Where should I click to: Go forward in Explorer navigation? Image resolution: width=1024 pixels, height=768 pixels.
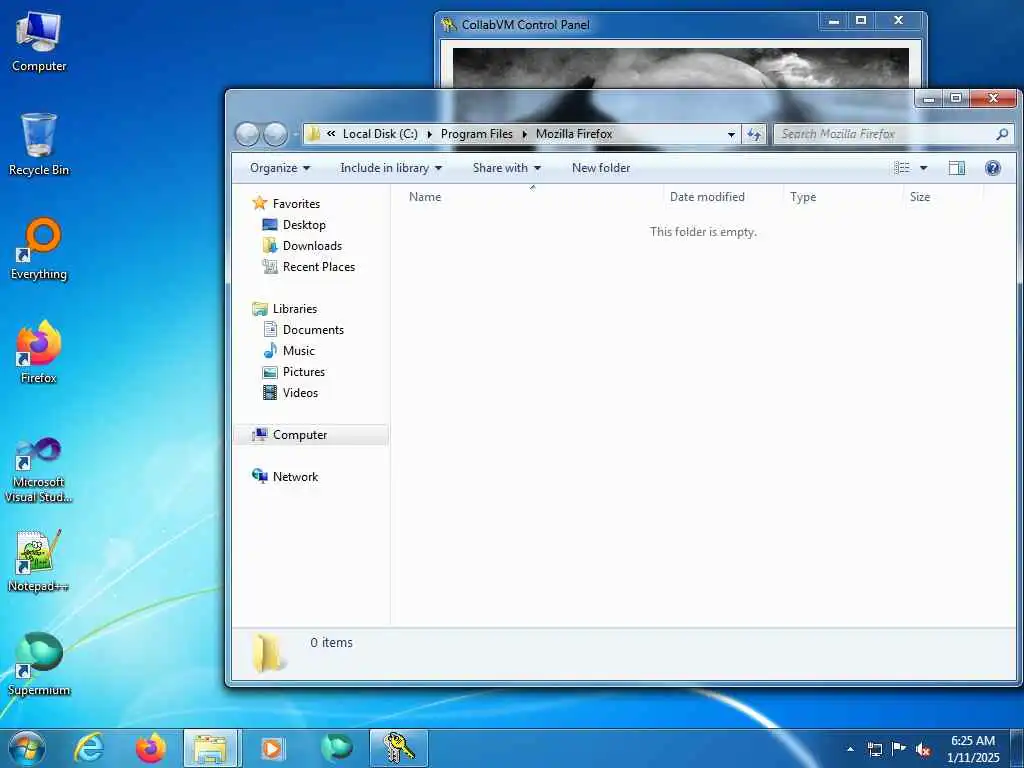[275, 135]
